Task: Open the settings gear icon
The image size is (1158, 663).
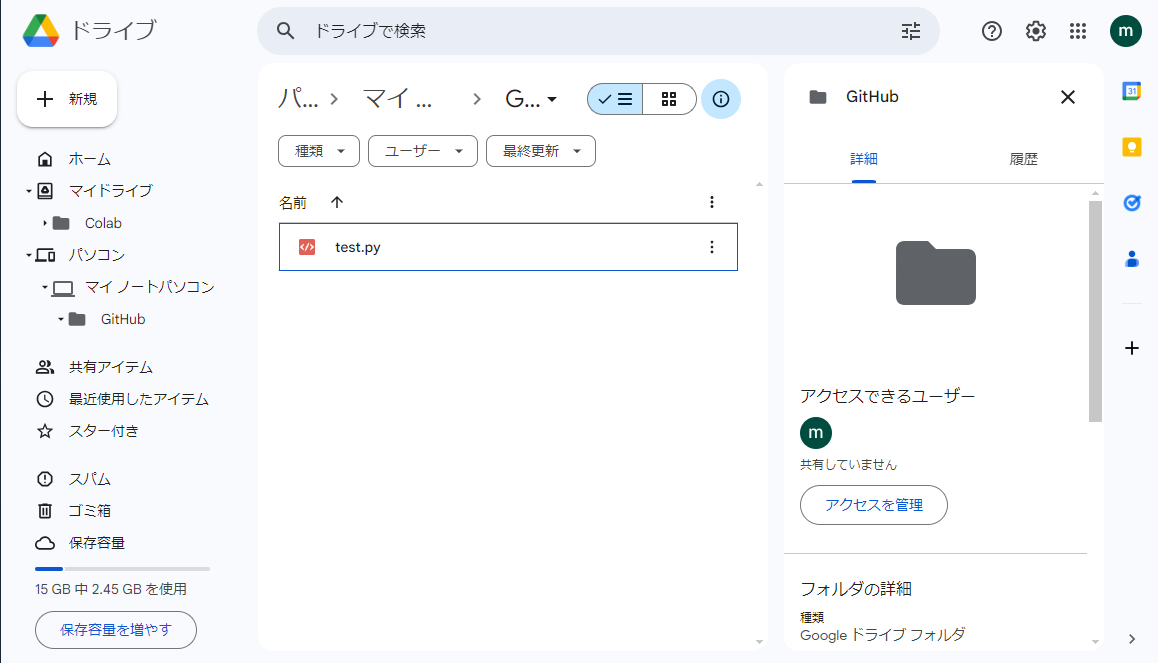Action: coord(1035,31)
